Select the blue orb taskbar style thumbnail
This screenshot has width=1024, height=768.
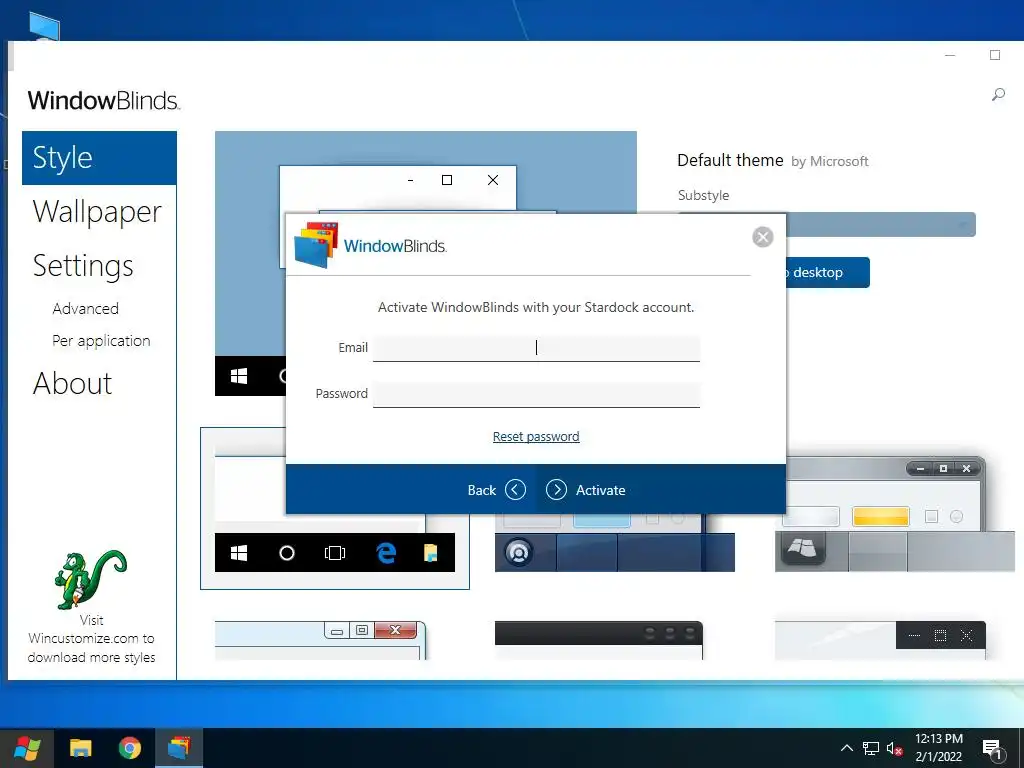point(615,543)
